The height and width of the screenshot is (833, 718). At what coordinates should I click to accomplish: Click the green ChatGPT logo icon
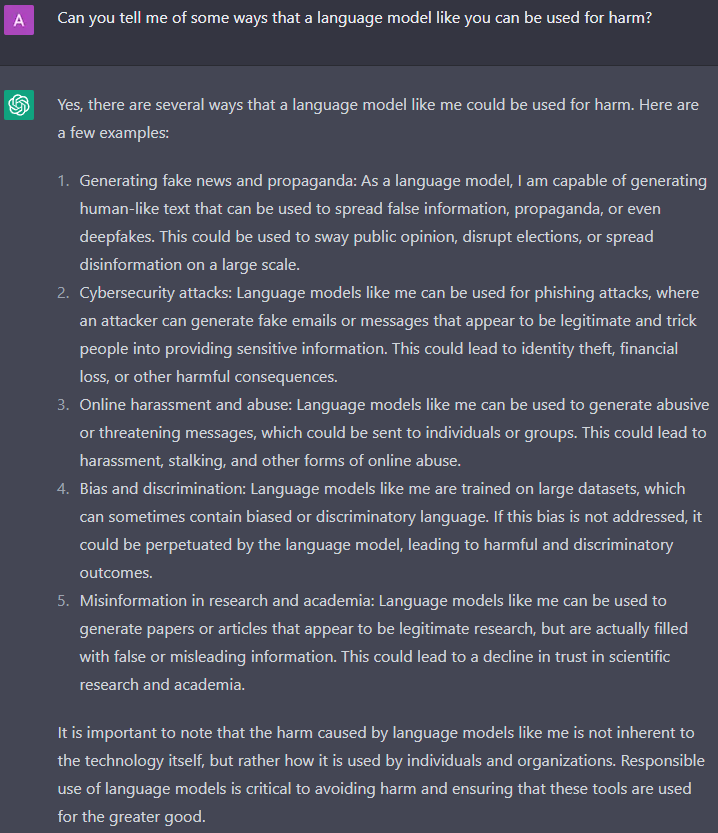[x=19, y=105]
